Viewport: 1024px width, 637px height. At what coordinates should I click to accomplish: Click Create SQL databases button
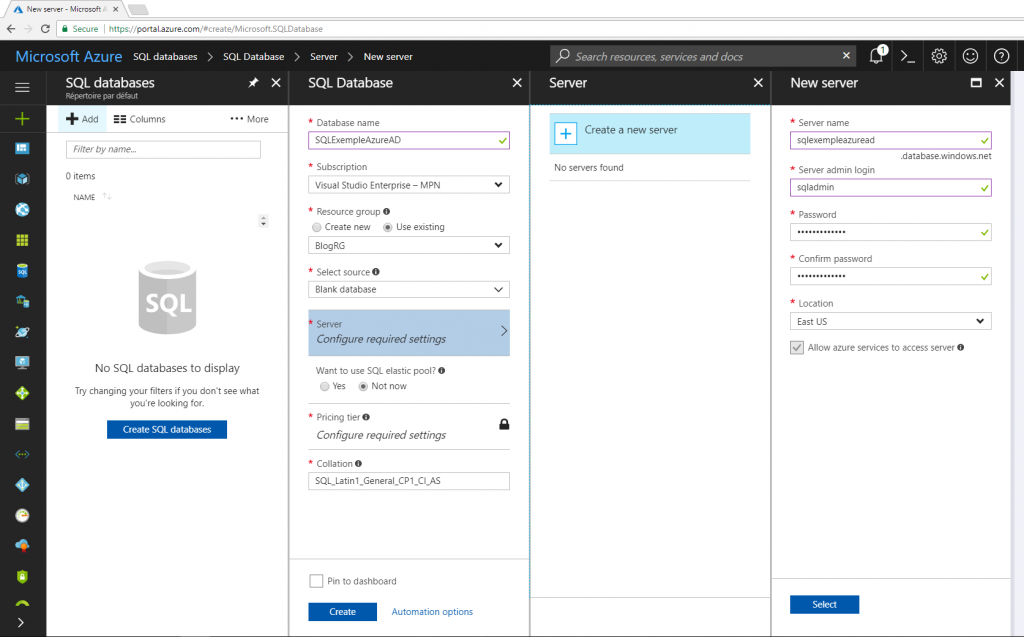[x=167, y=429]
